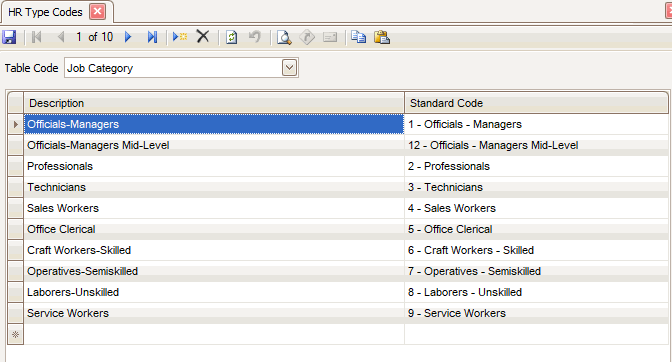Click the Refresh icon in toolbar
The height and width of the screenshot is (362, 672).
[x=231, y=37]
